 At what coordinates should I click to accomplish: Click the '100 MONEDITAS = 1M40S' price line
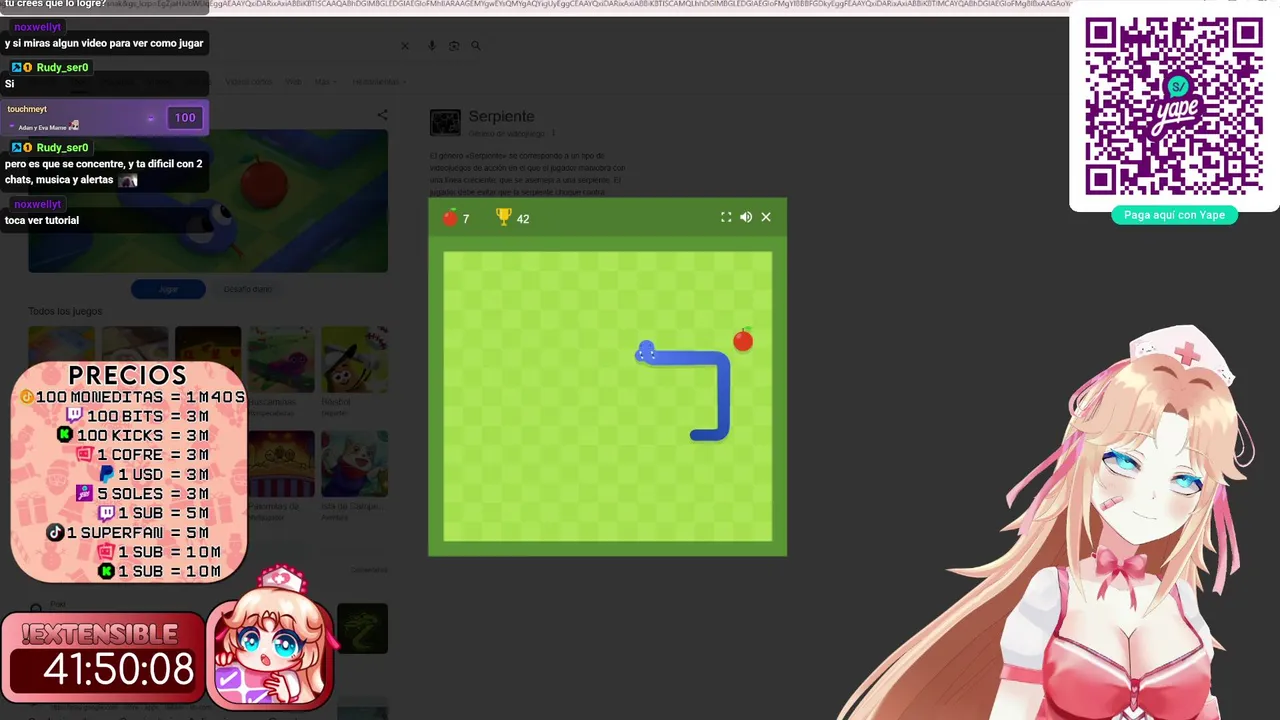(132, 397)
